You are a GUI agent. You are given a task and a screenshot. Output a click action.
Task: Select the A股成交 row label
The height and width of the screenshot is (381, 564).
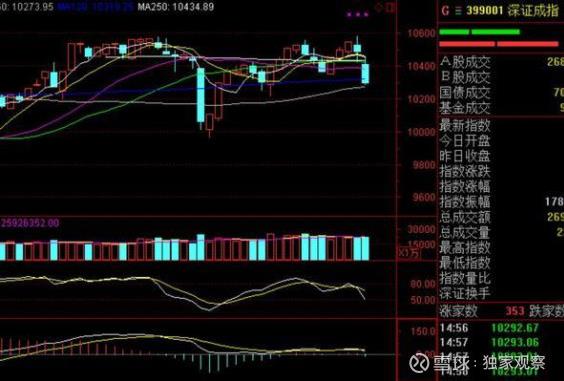[x=465, y=62]
